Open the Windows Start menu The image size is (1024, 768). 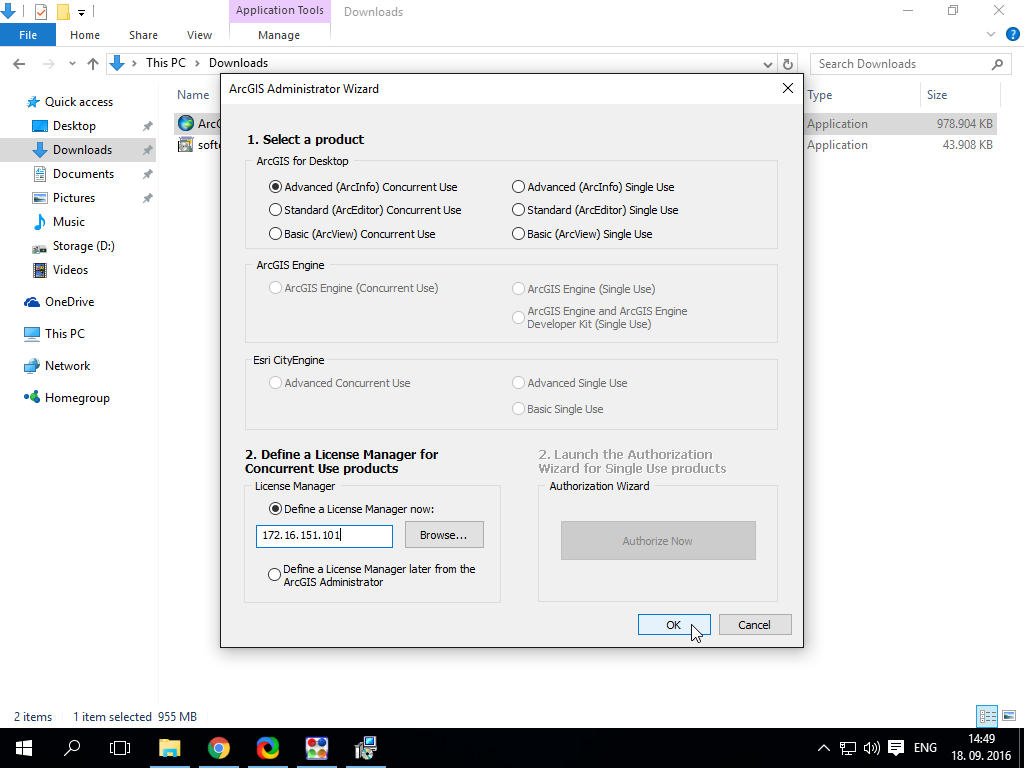click(x=24, y=748)
